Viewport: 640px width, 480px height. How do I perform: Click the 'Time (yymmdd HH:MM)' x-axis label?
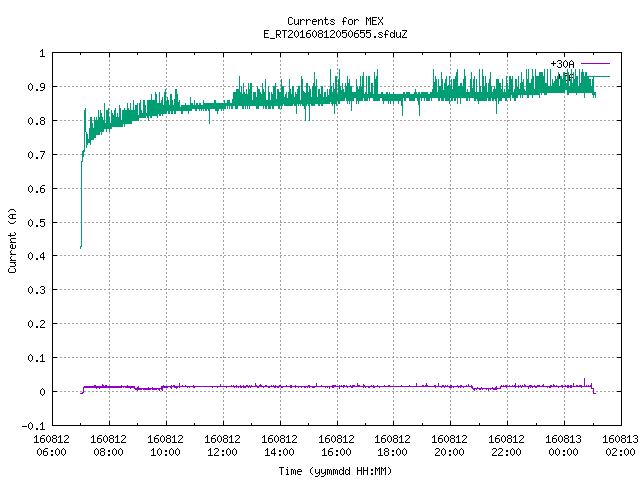click(335, 471)
